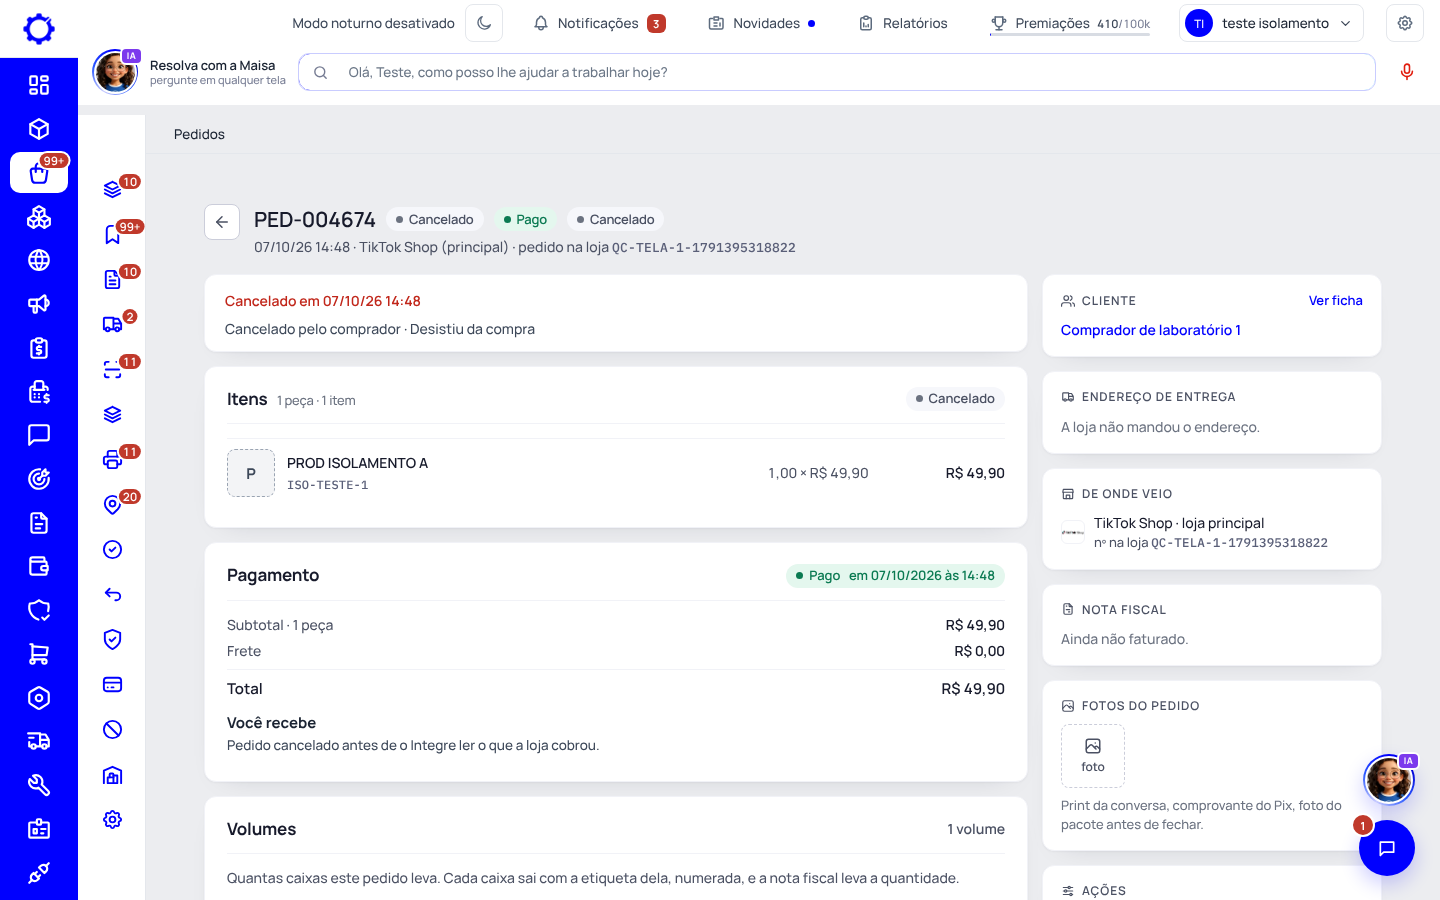Open the wallet icon in blue sidebar
The width and height of the screenshot is (1440, 900).
click(x=39, y=566)
